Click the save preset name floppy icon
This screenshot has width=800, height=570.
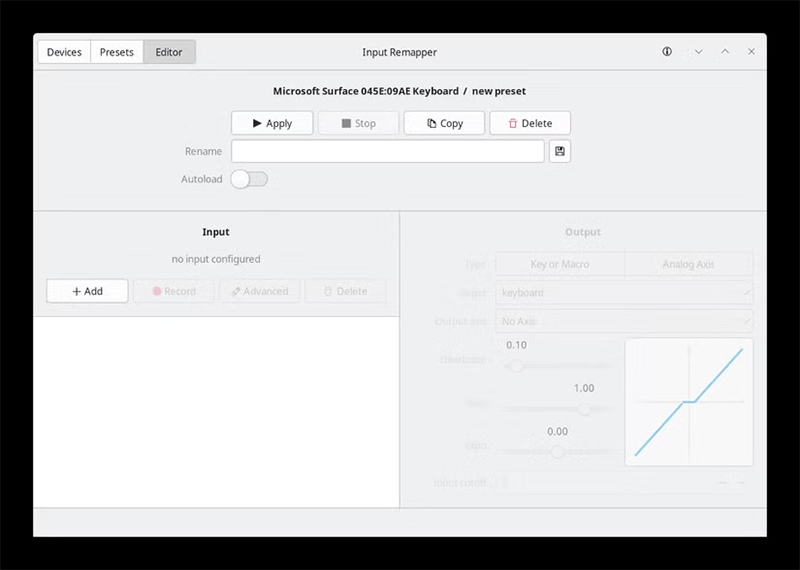click(x=560, y=151)
